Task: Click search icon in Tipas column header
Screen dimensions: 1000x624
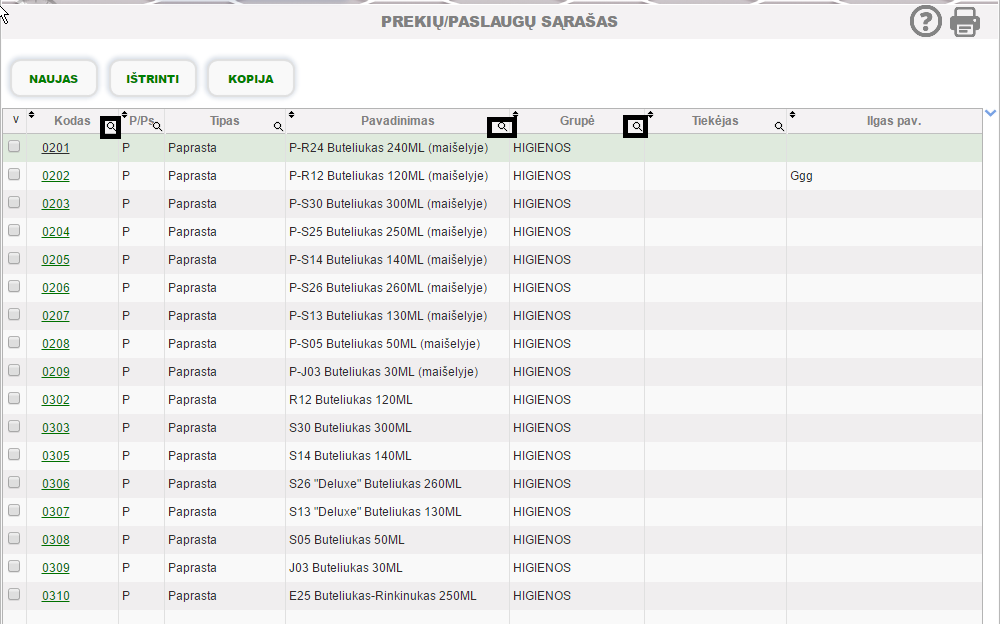Action: pyautogui.click(x=278, y=127)
